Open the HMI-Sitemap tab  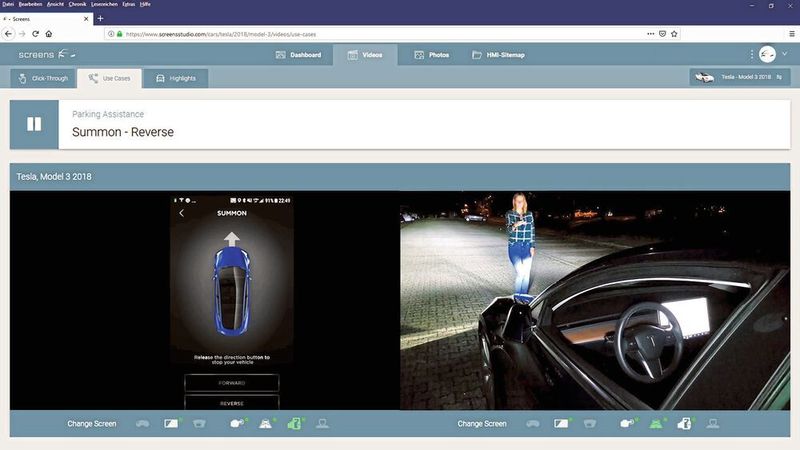tap(498, 55)
